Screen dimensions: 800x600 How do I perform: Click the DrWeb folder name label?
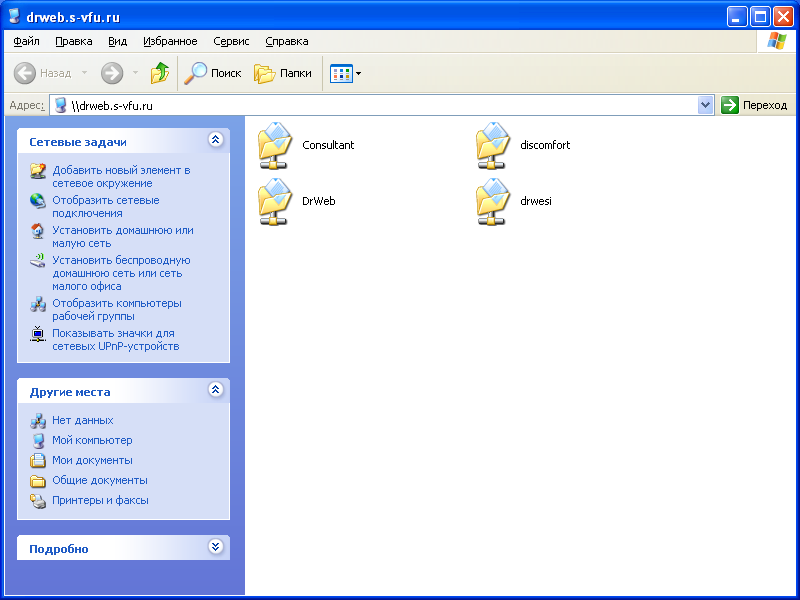point(319,202)
